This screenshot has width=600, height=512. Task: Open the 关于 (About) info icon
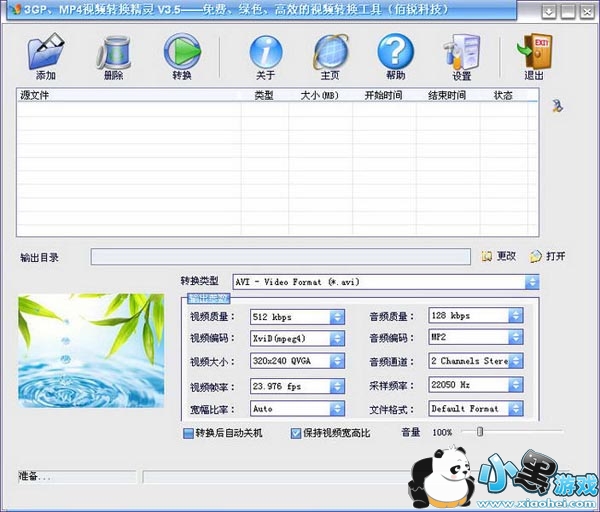pos(266,52)
